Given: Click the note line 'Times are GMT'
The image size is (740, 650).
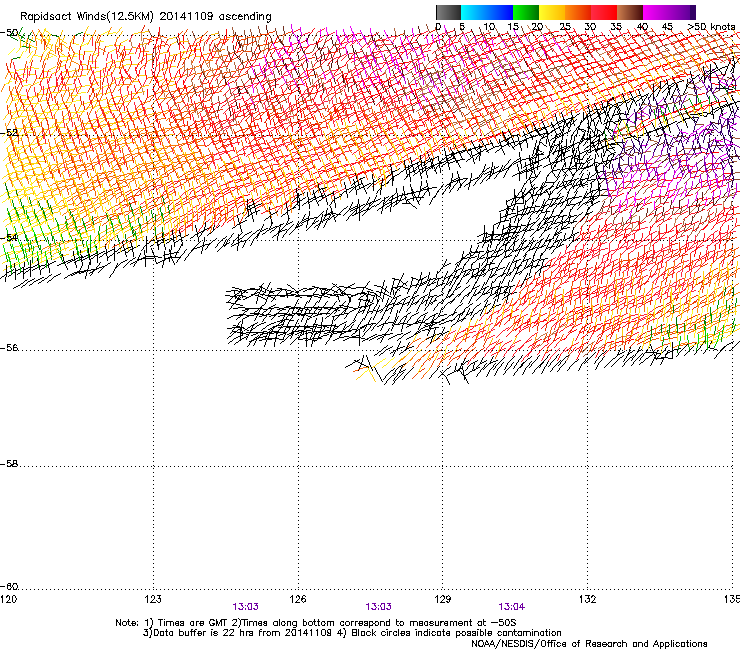Looking at the screenshot, I should (x=191, y=623).
